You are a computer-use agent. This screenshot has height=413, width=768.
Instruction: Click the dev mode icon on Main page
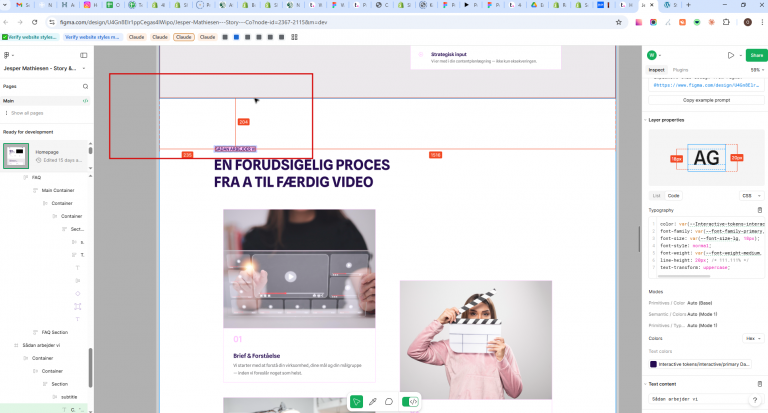85,101
